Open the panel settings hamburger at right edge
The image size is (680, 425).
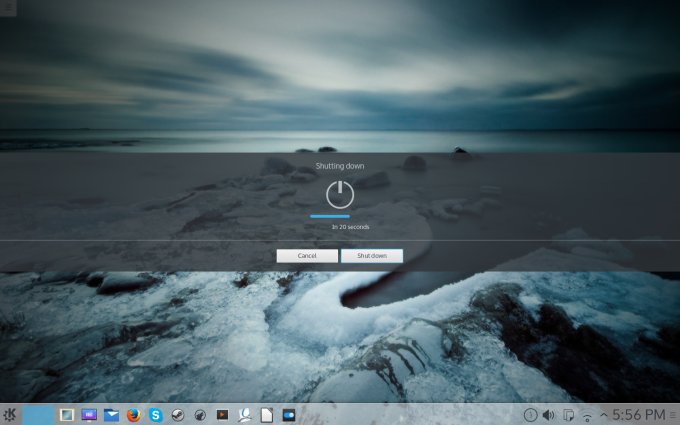pyautogui.click(x=673, y=415)
